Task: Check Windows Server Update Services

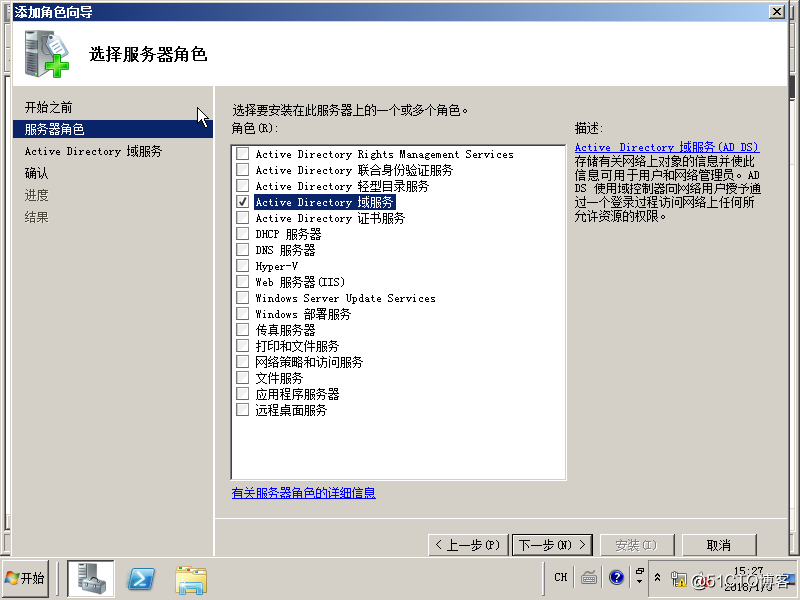Action: pyautogui.click(x=243, y=297)
